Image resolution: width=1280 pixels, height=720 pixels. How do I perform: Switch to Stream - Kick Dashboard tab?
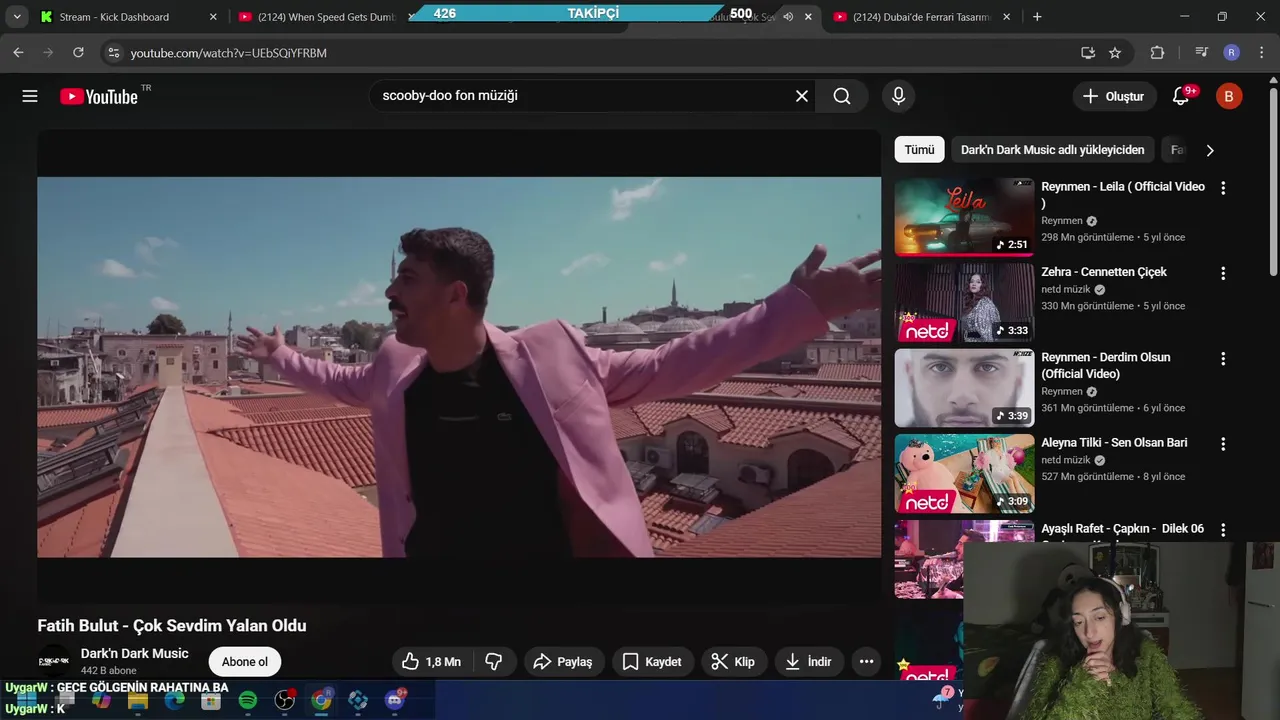(x=126, y=17)
